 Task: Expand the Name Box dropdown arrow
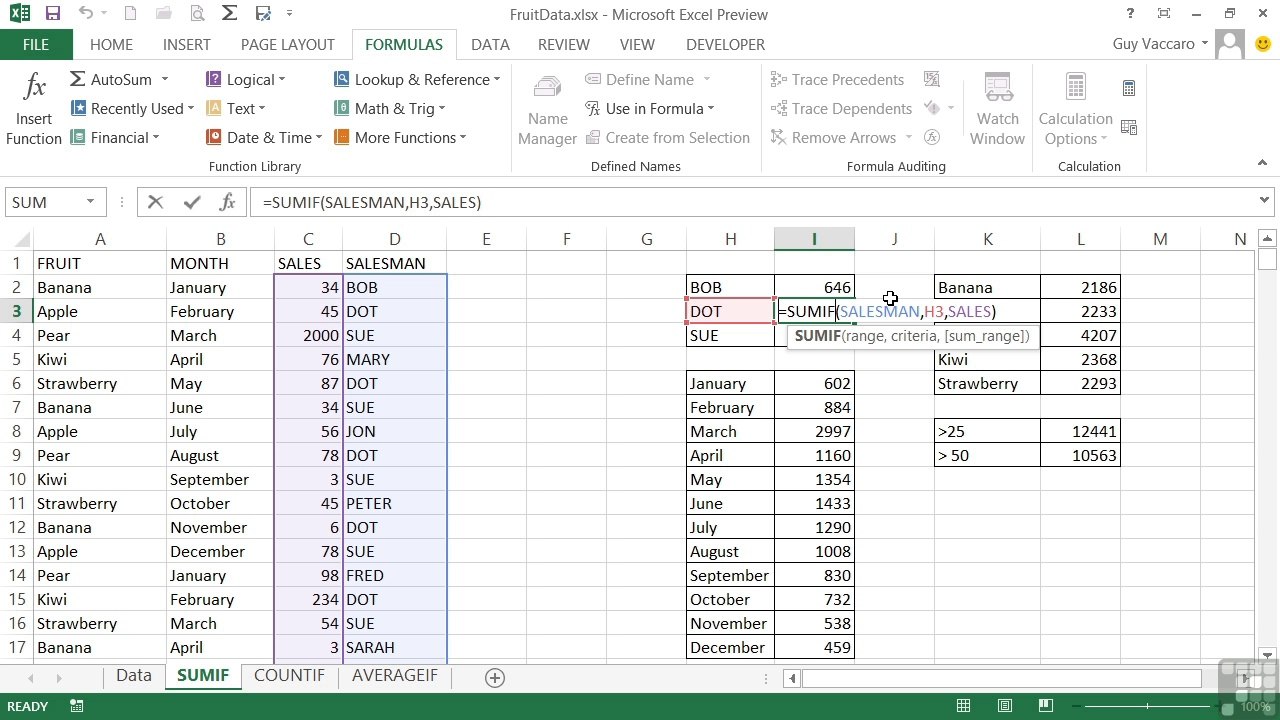click(90, 202)
